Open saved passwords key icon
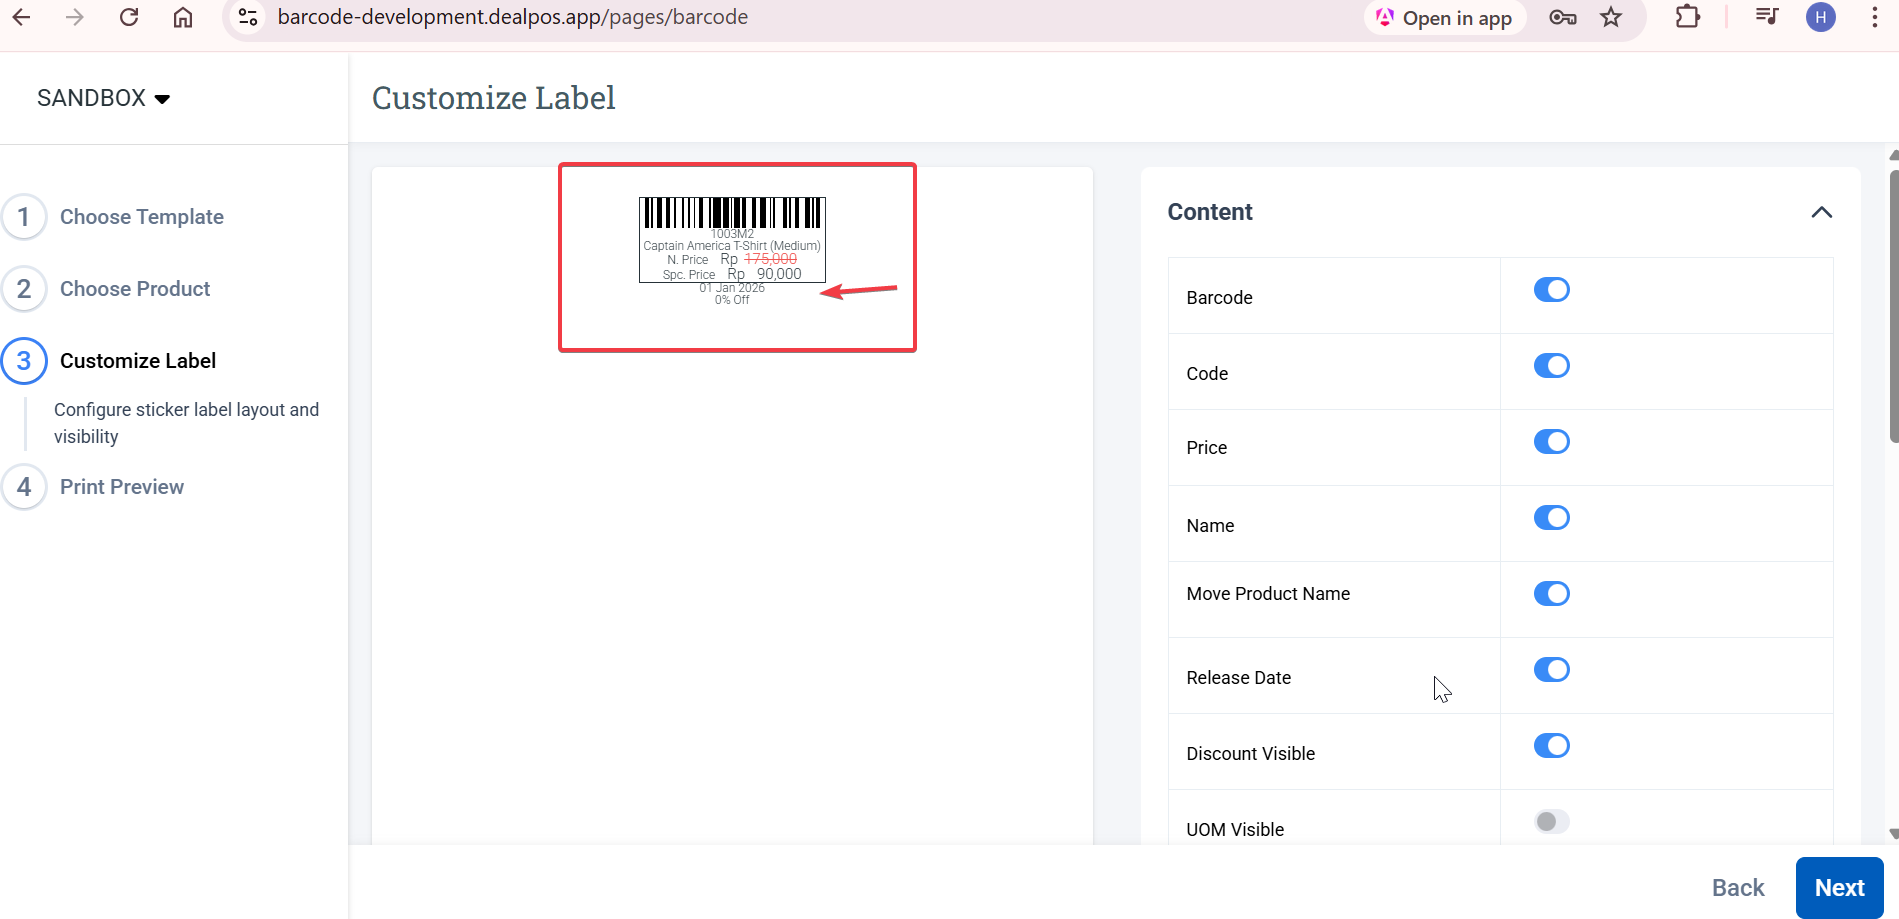The height and width of the screenshot is (919, 1899). click(1563, 17)
